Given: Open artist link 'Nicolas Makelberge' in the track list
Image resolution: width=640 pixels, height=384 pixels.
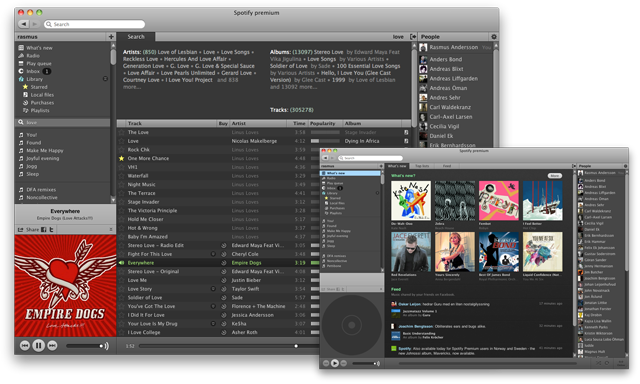Looking at the screenshot, I should tap(254, 141).
